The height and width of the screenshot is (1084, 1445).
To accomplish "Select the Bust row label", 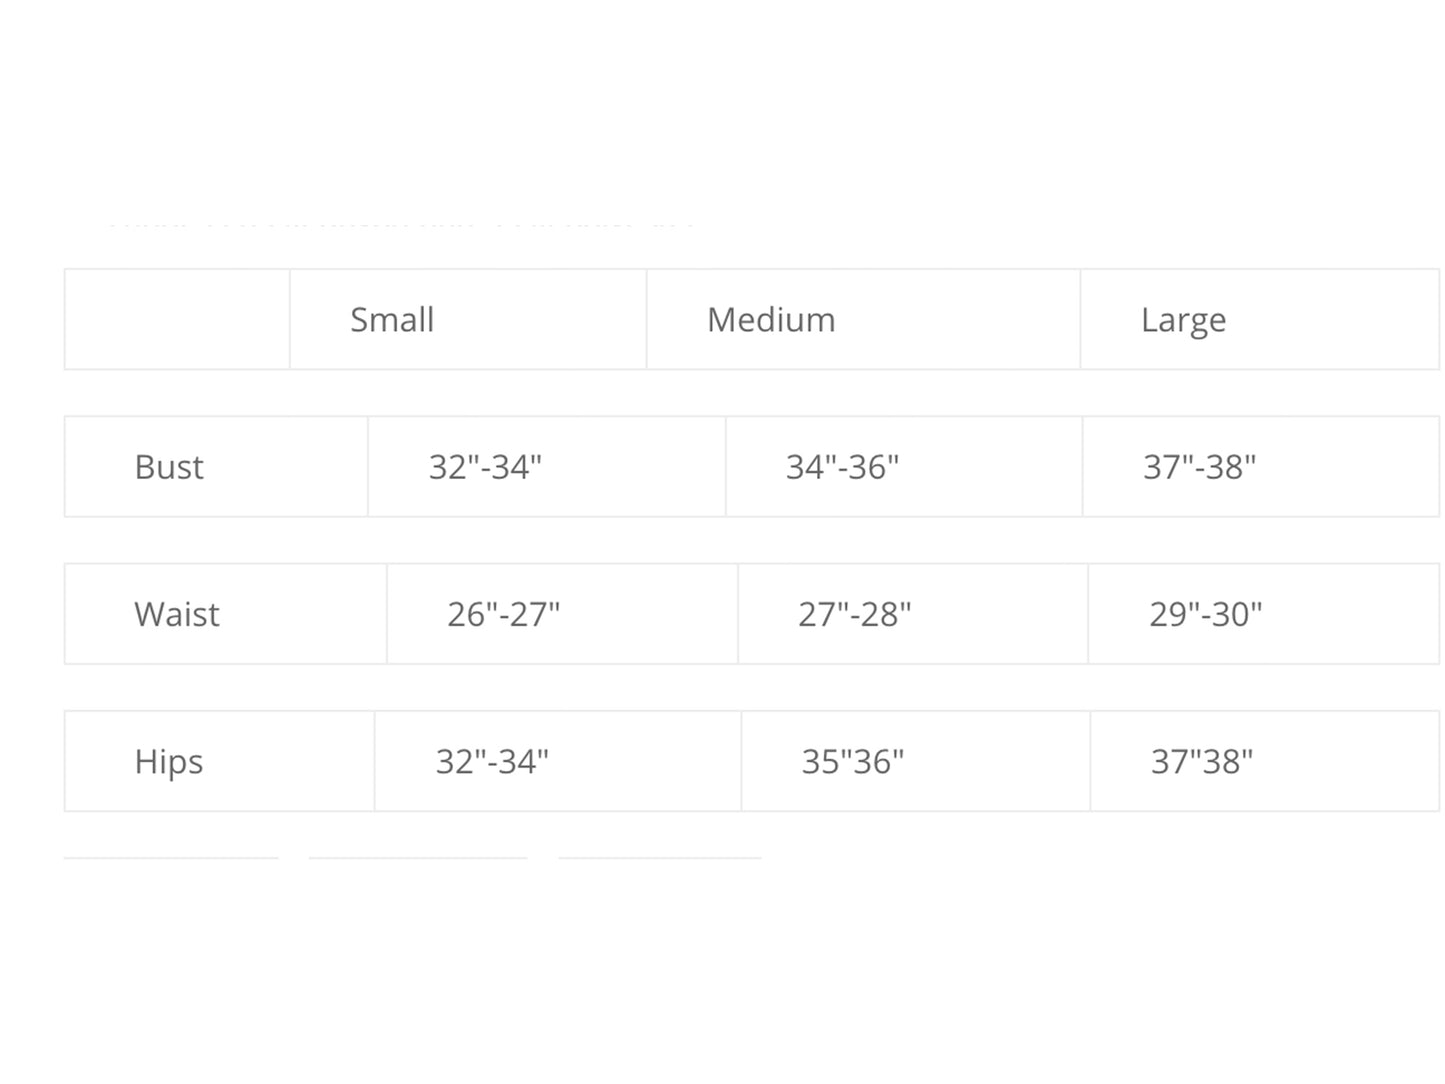I will (169, 467).
